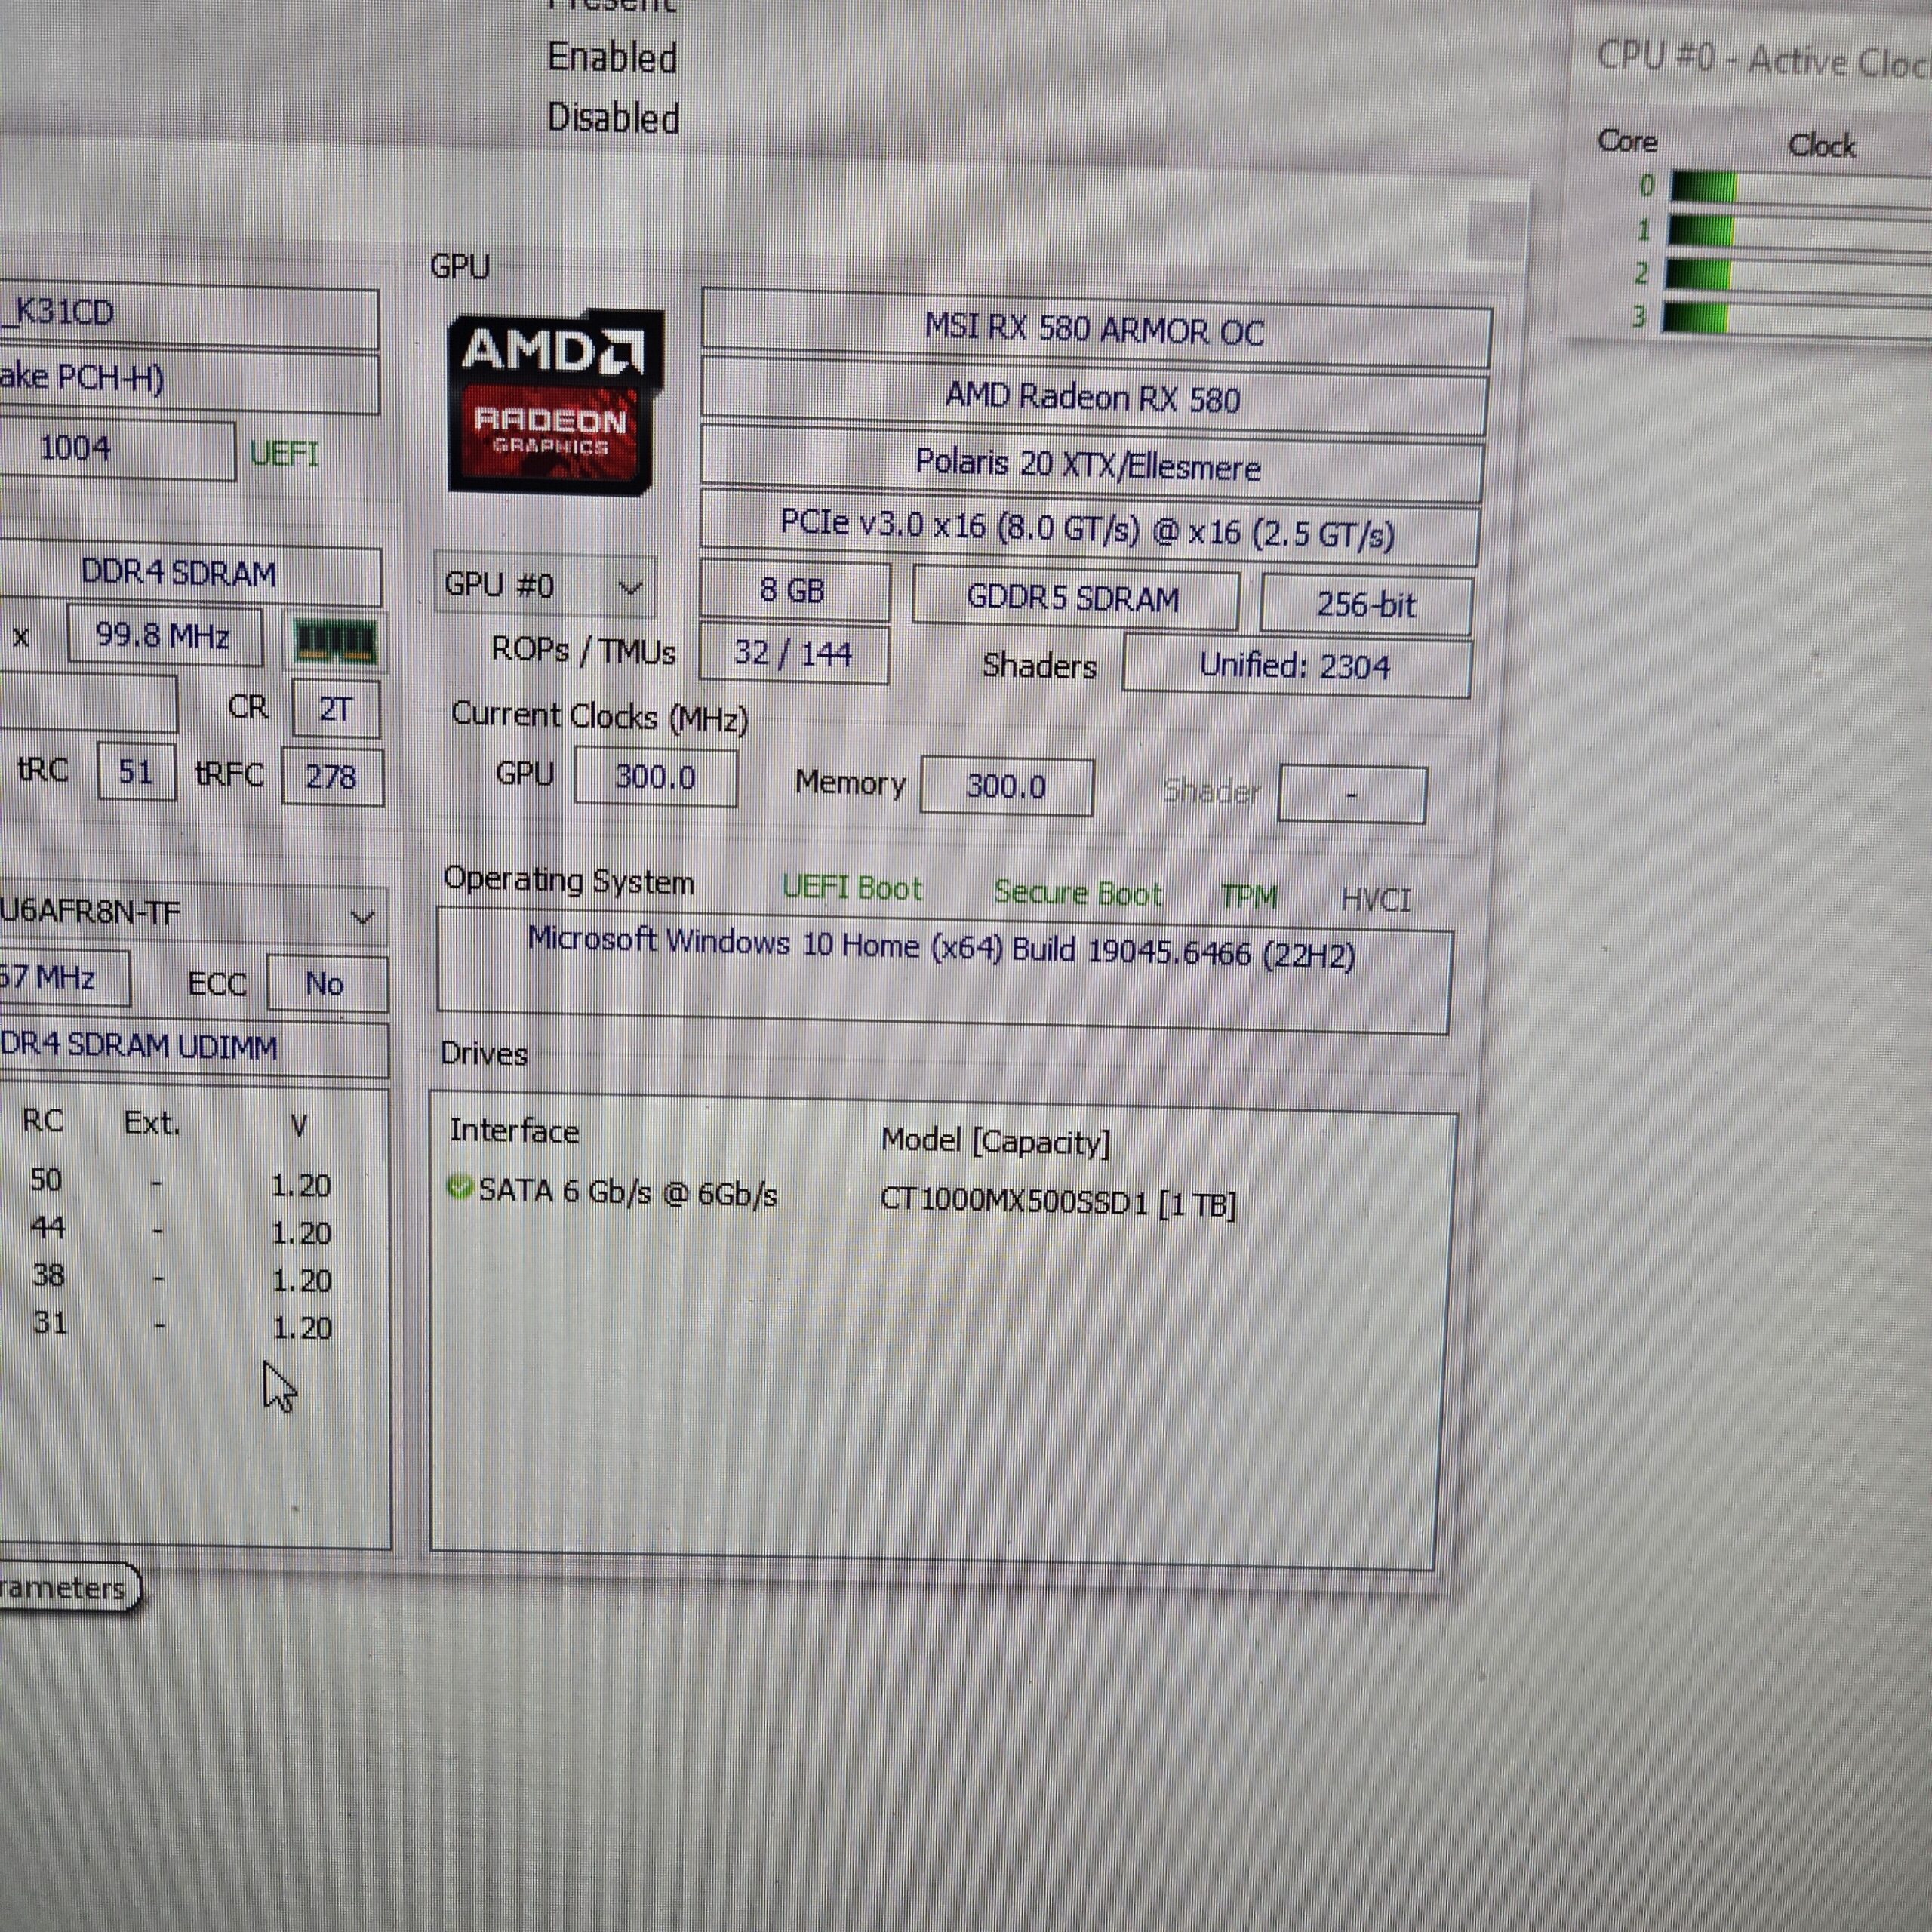Click the GDDR5 SDRAM field
Screen dimensions: 1932x1932
(x=1075, y=598)
